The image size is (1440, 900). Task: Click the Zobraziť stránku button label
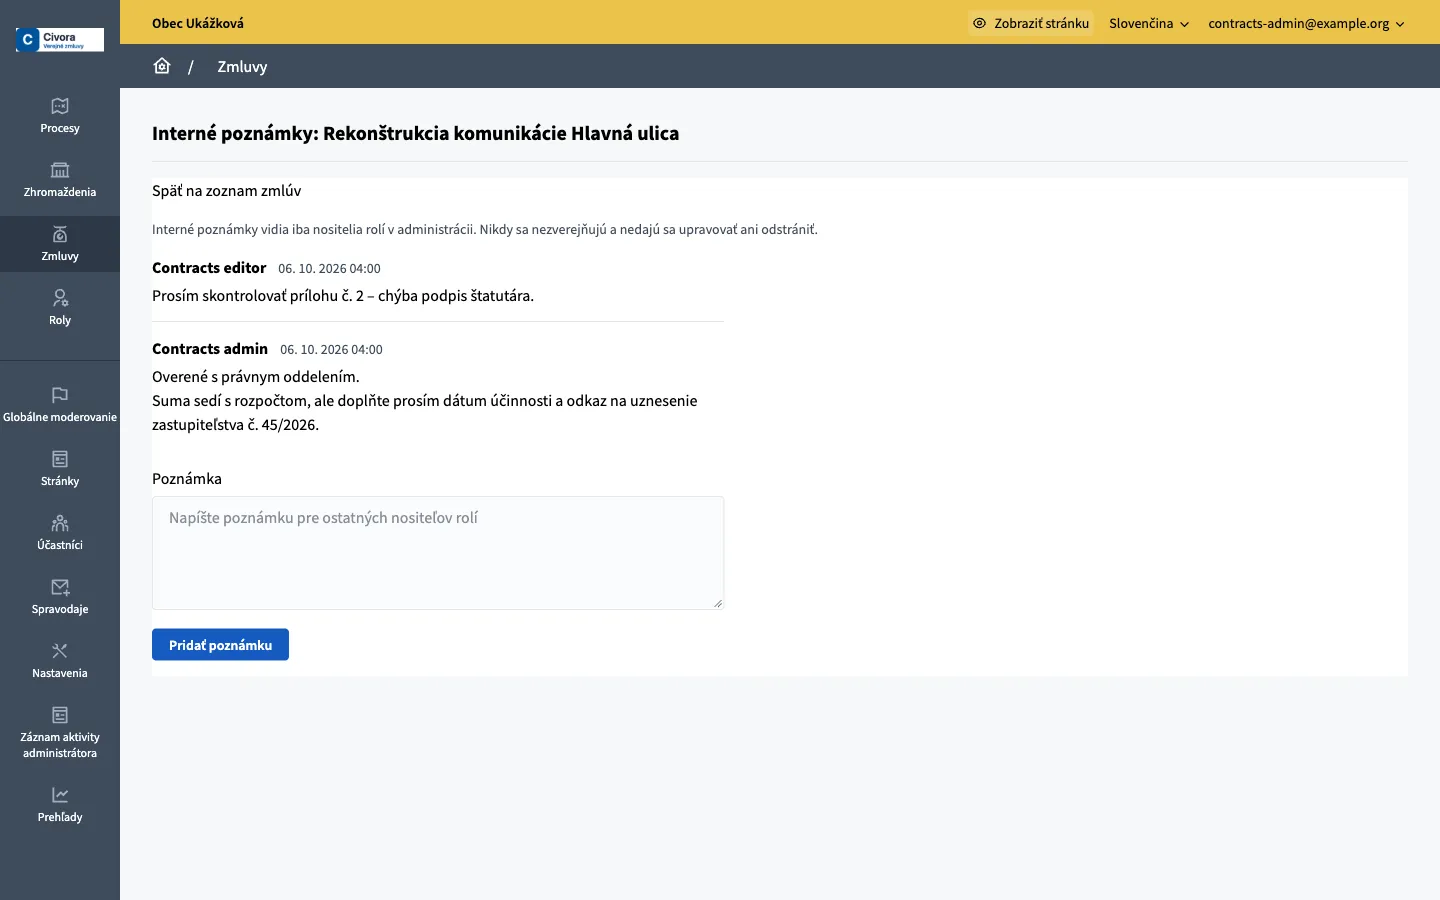(1041, 23)
